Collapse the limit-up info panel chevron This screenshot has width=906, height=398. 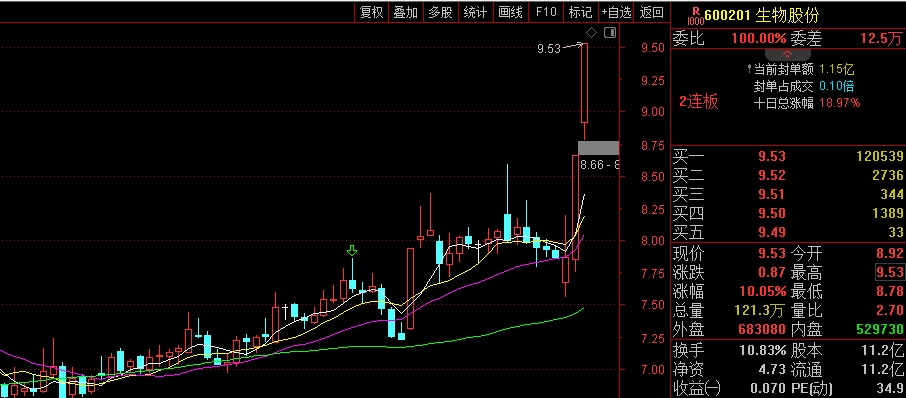pos(787,54)
